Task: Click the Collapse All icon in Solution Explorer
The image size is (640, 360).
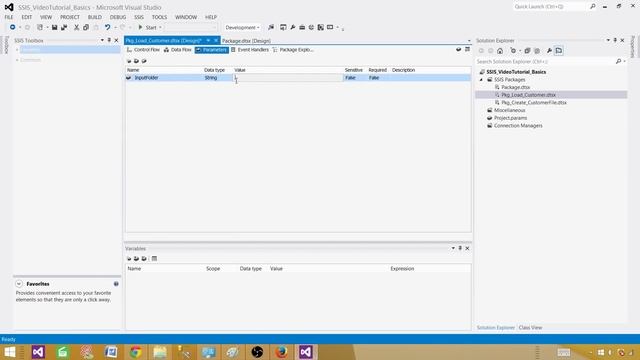Action: [527, 51]
